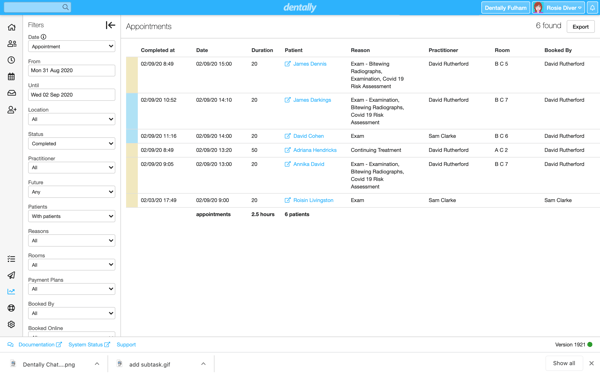Click the Booked By column header

(558, 50)
